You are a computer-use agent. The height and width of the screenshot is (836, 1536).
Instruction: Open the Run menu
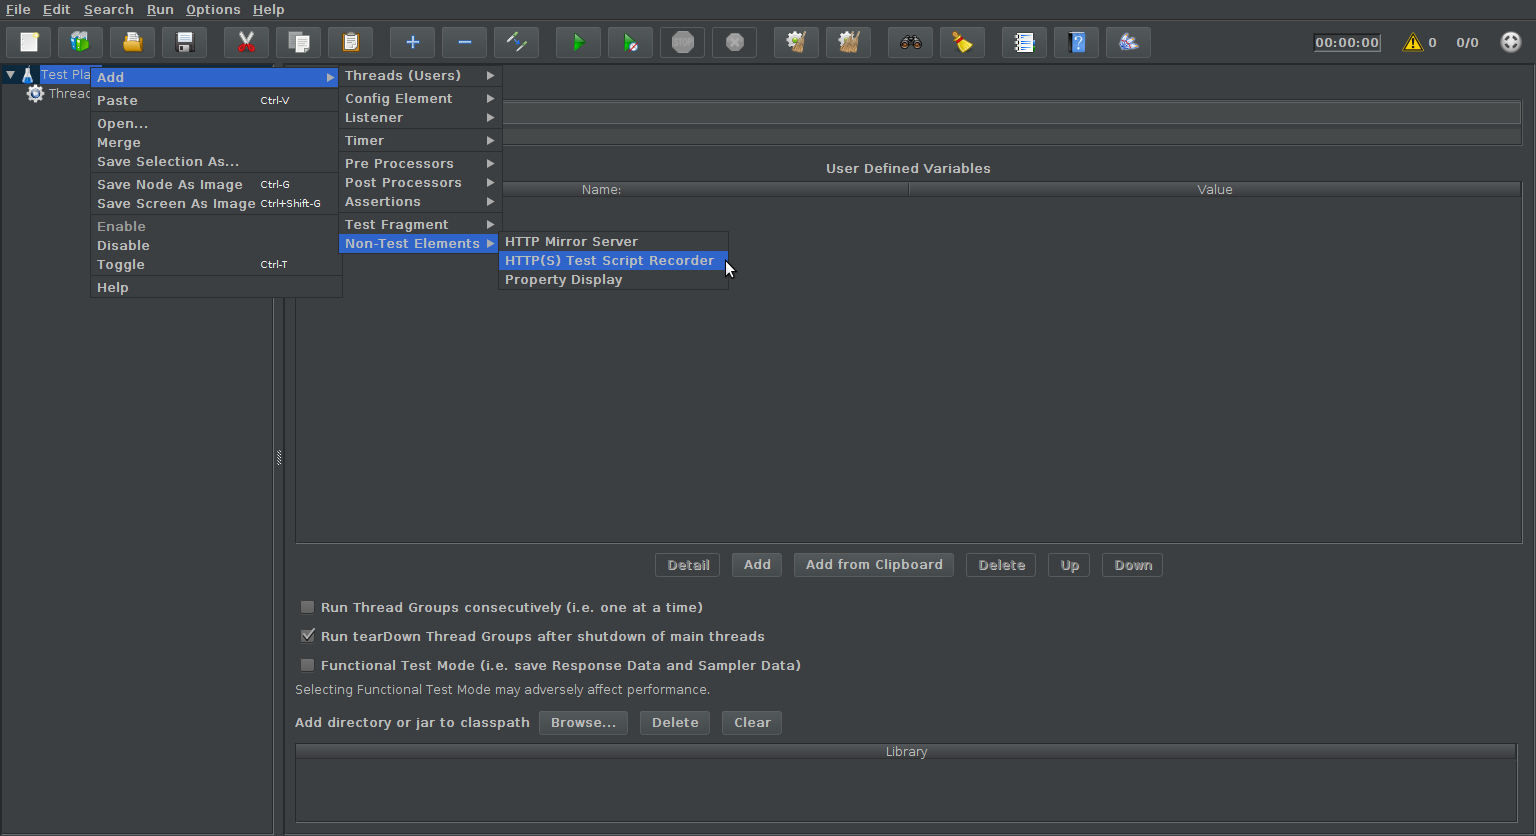160,10
